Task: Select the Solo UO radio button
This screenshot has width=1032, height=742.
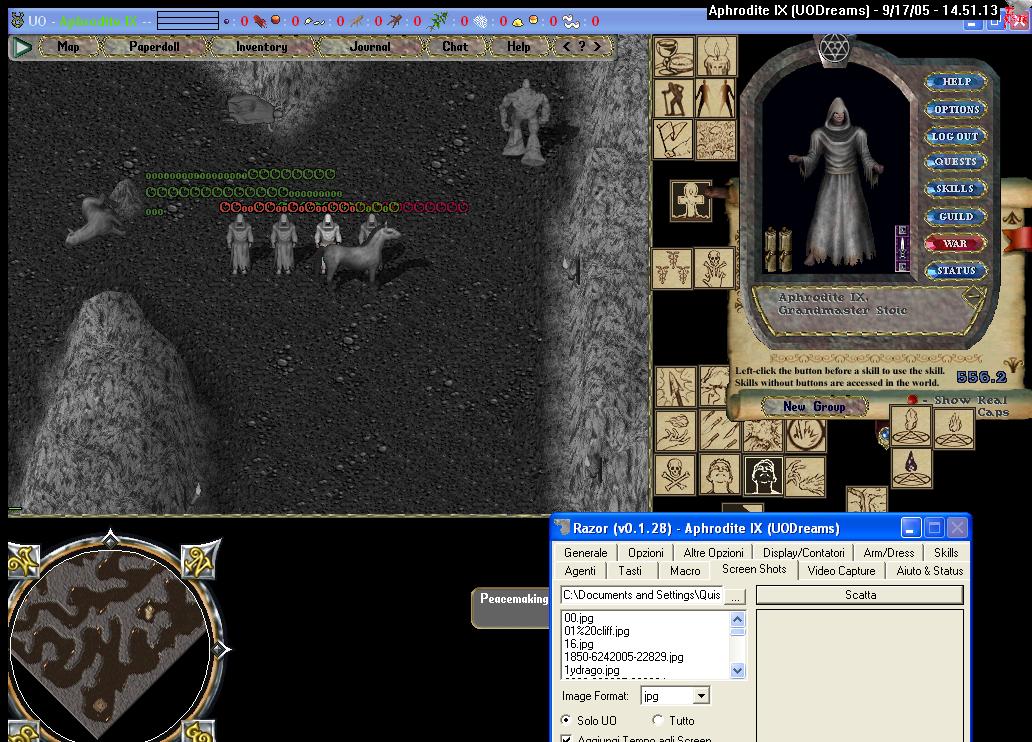Action: (566, 720)
